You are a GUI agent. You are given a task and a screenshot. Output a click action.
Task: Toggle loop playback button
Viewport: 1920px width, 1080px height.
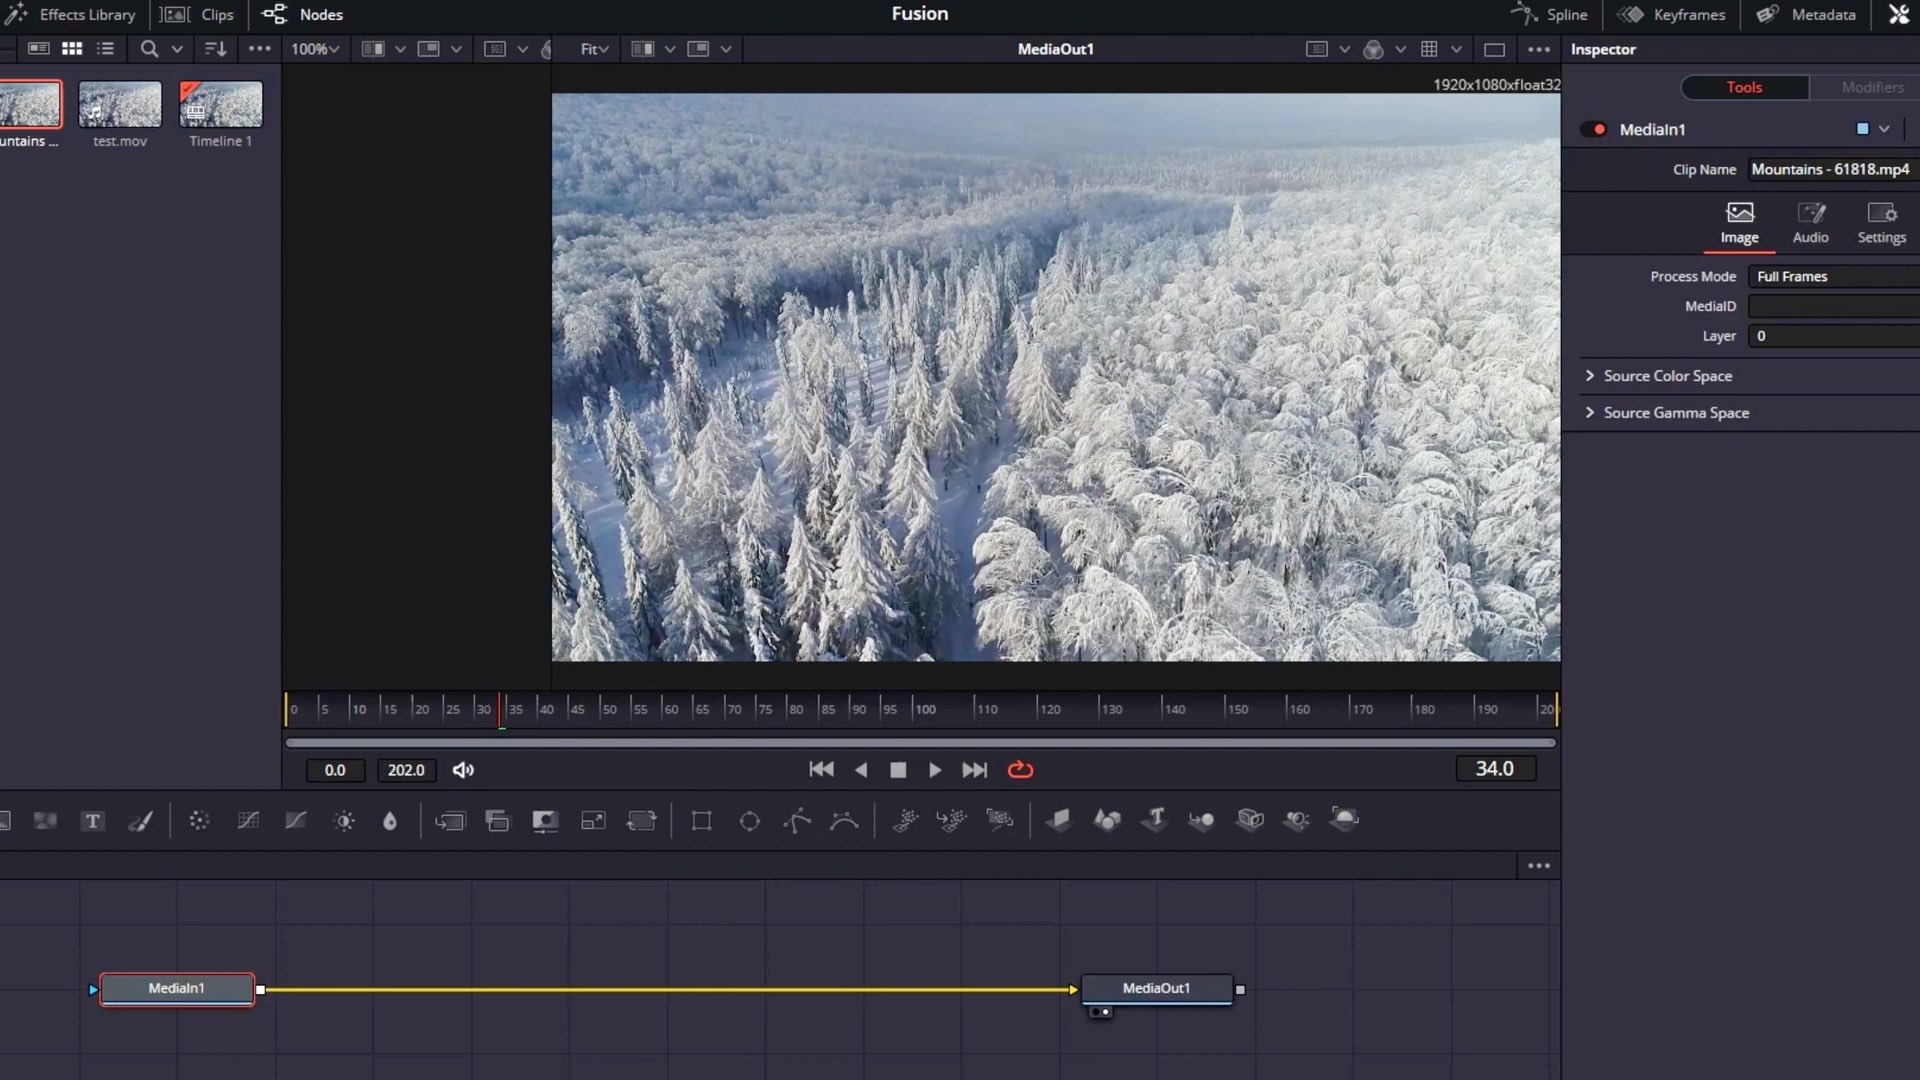[1020, 769]
